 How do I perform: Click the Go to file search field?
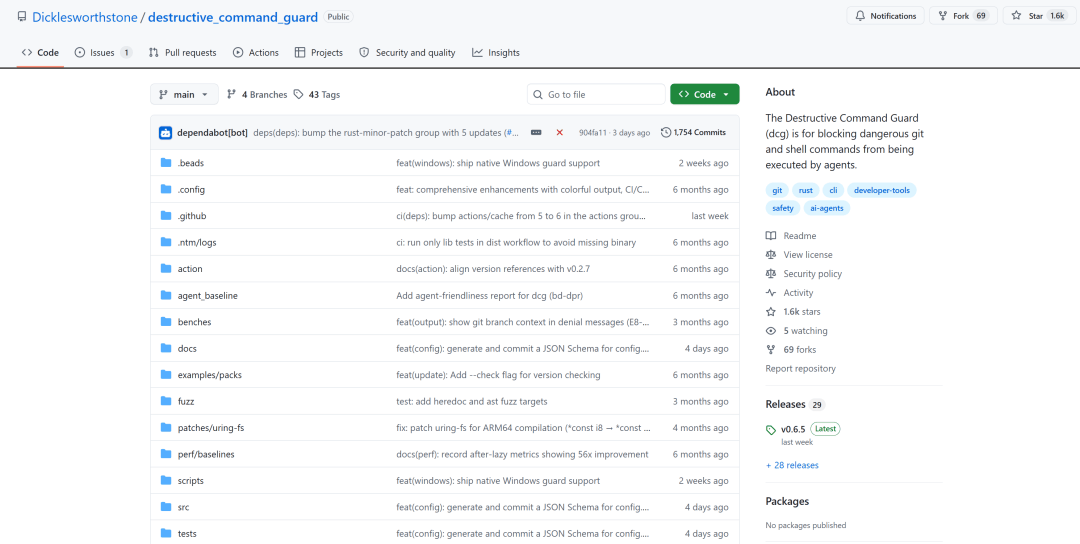click(x=596, y=94)
